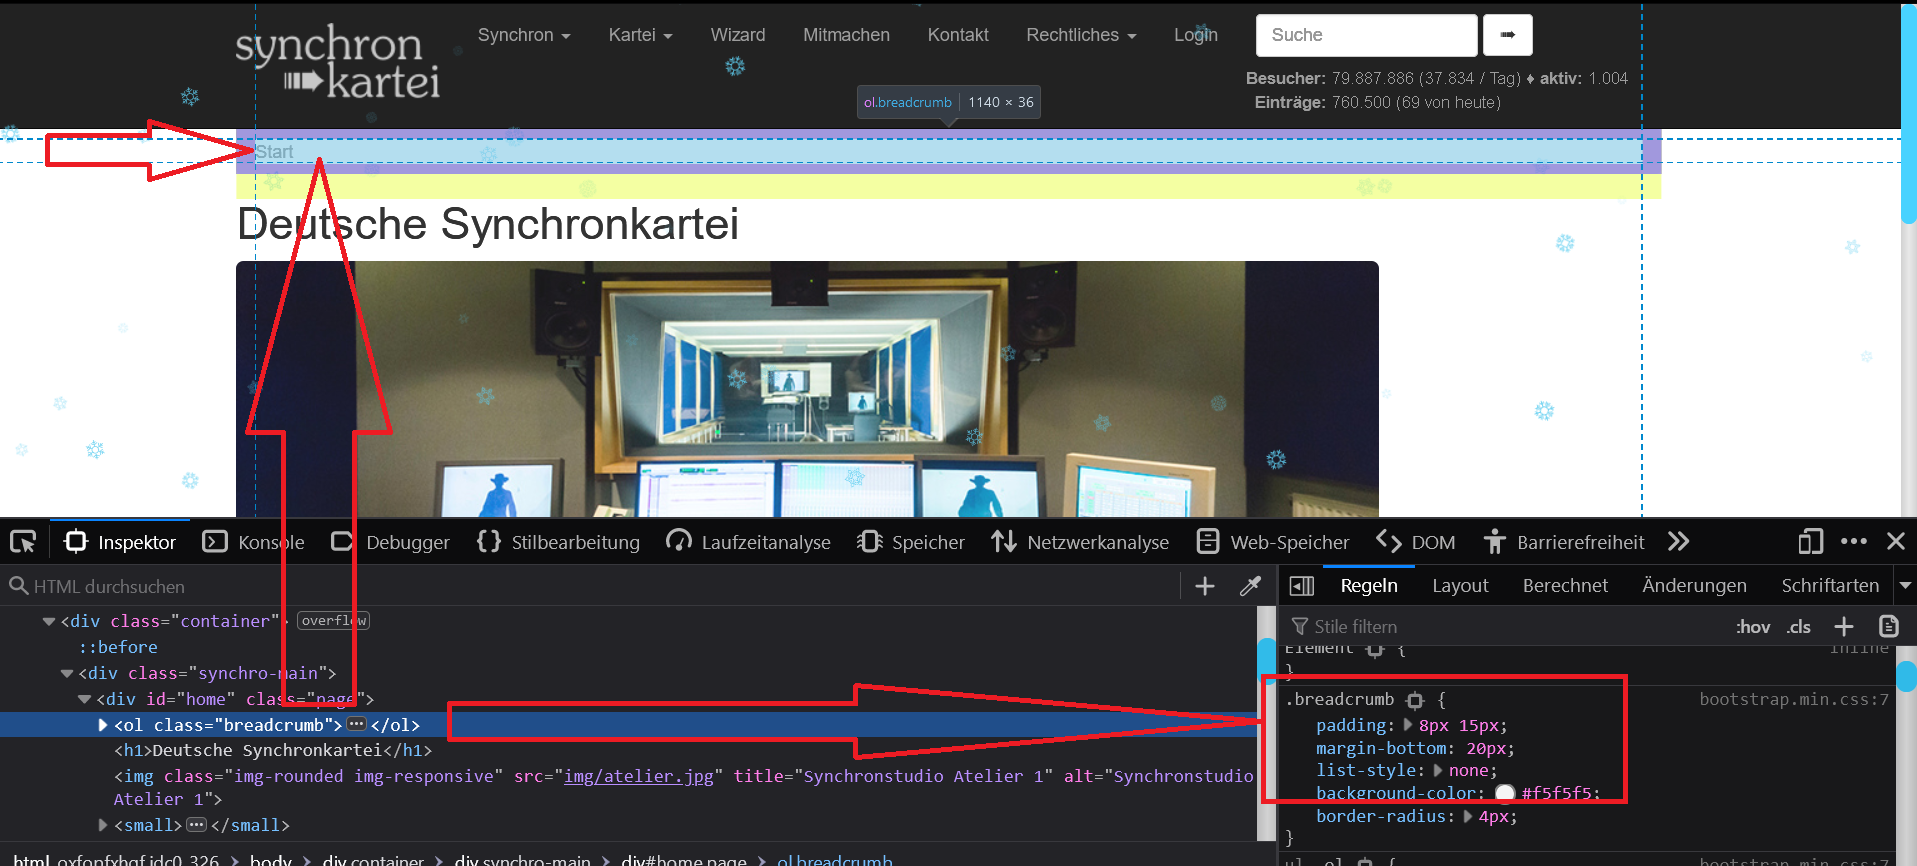Click the Speicher chip icon

tap(869, 542)
